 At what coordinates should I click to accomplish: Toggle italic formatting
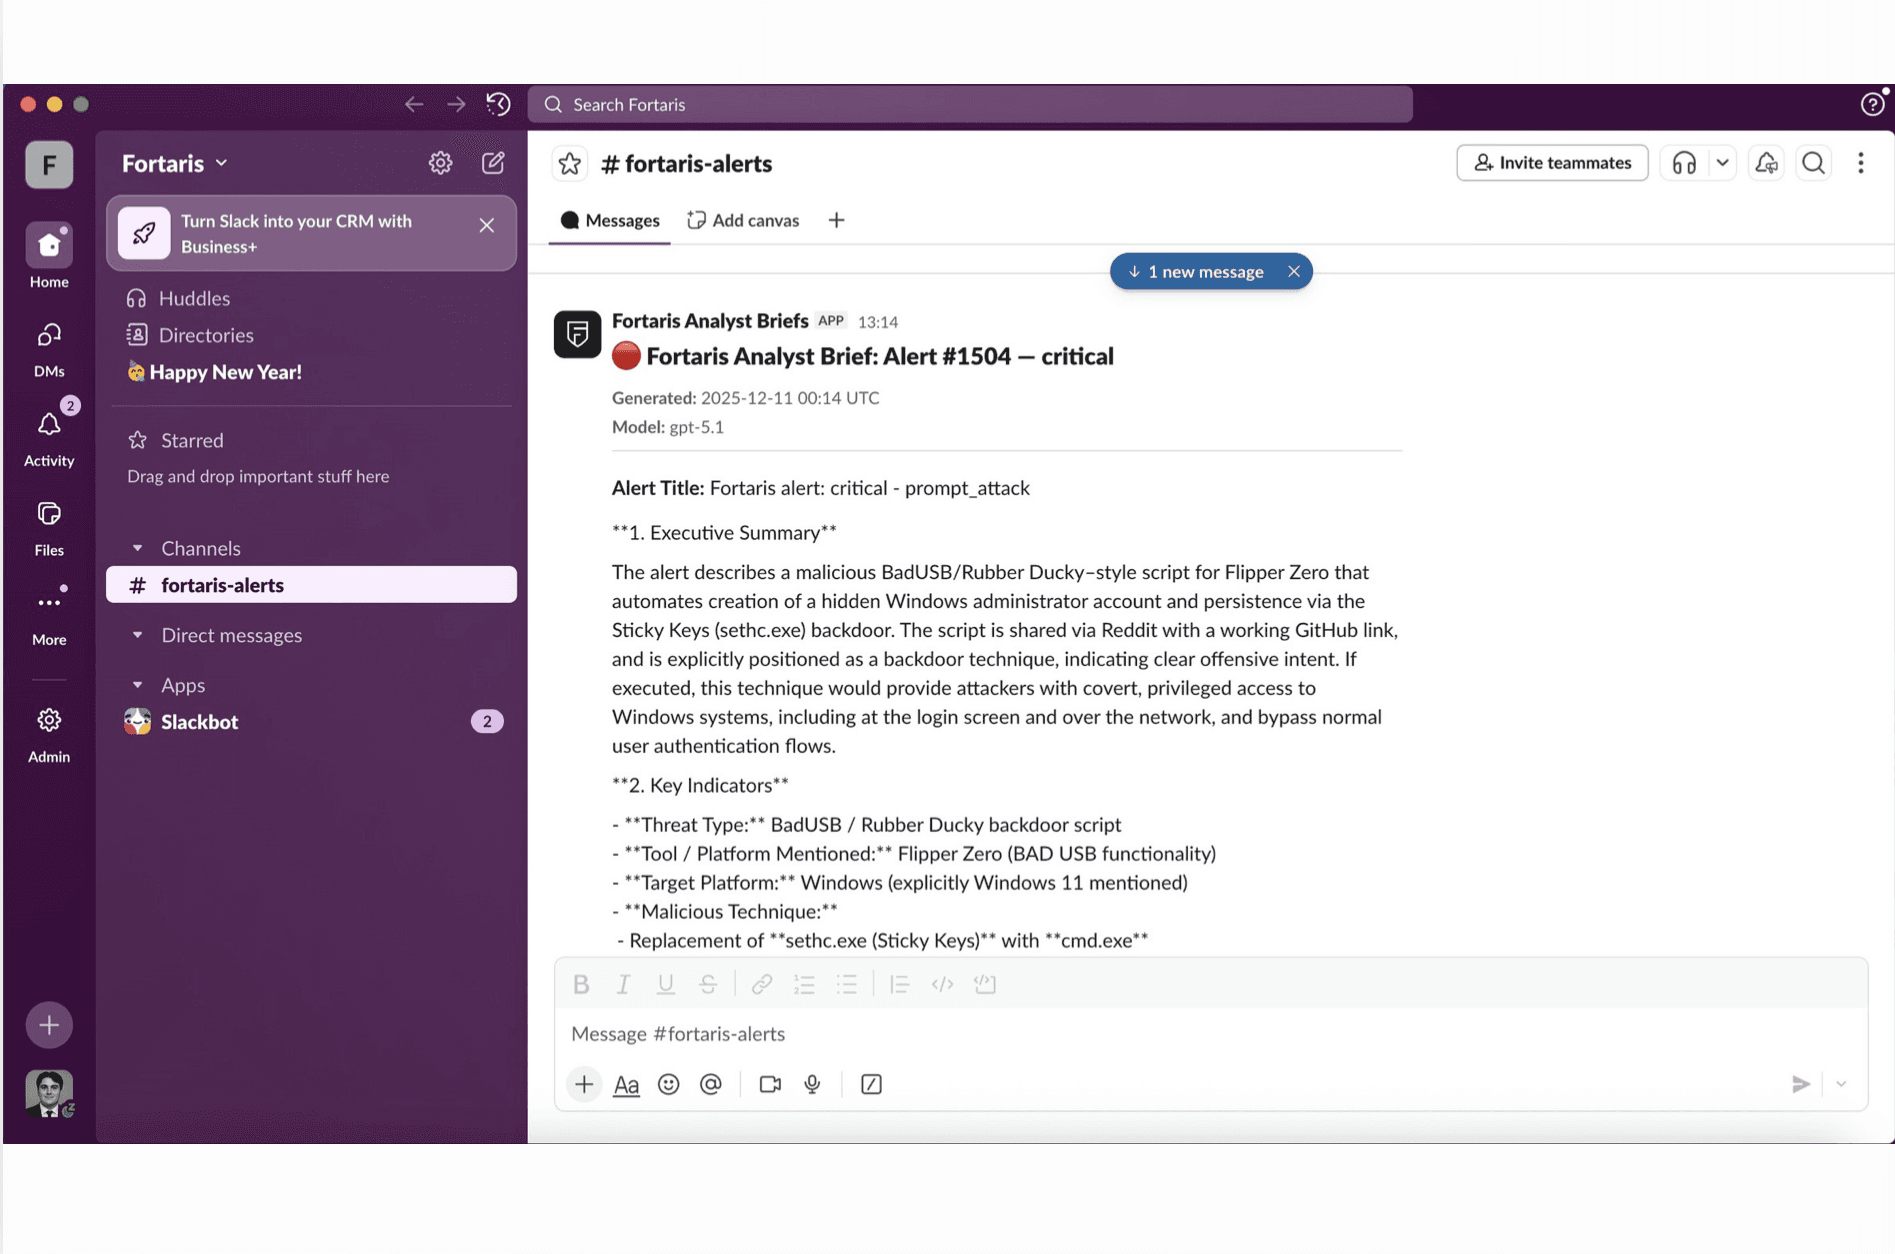[x=623, y=984]
